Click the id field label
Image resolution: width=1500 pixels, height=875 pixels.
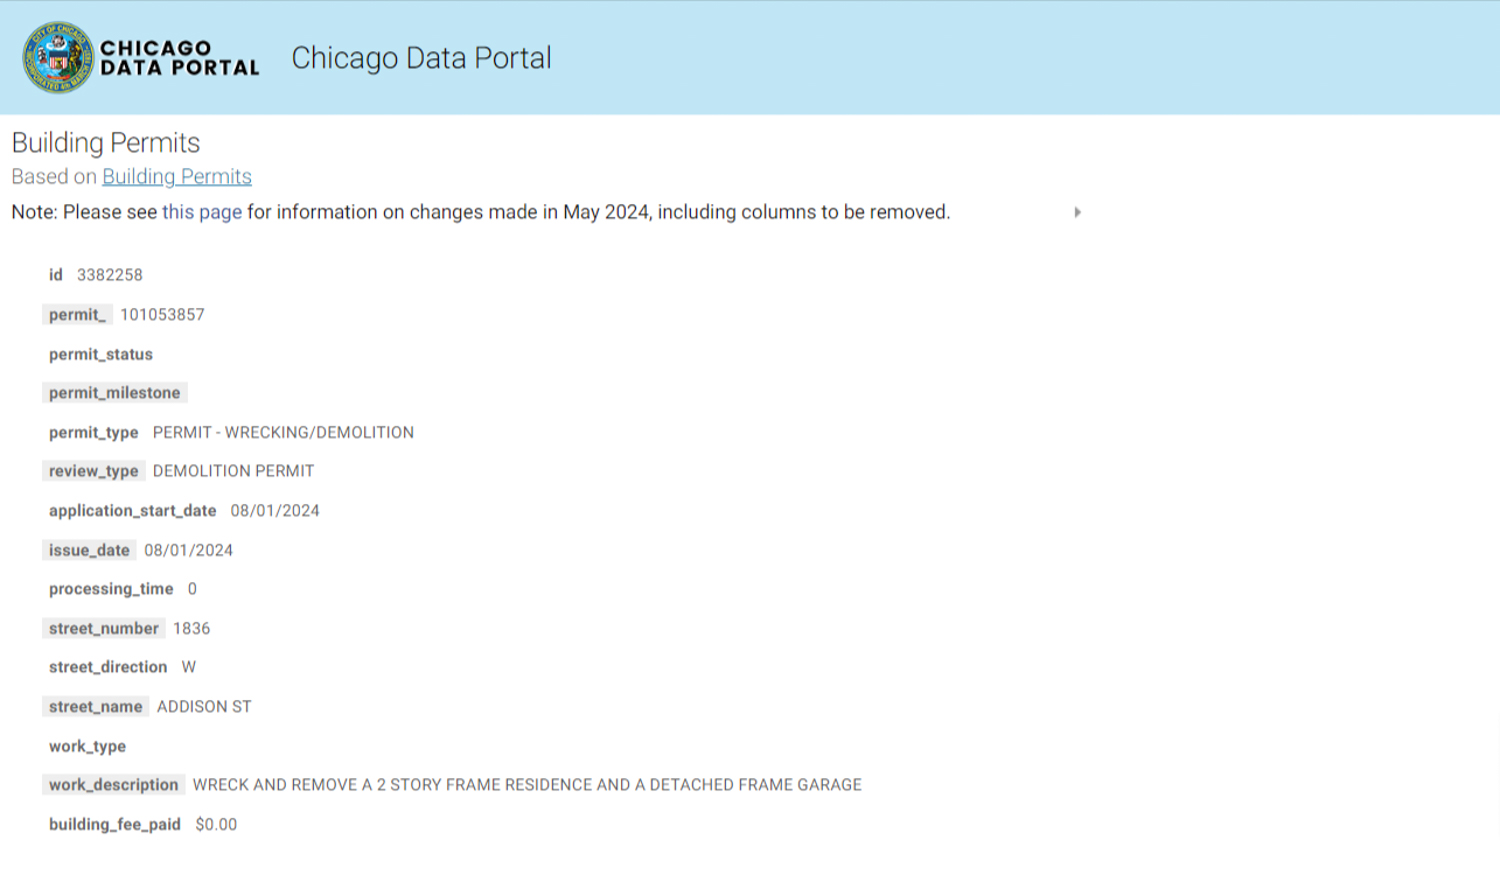point(56,275)
